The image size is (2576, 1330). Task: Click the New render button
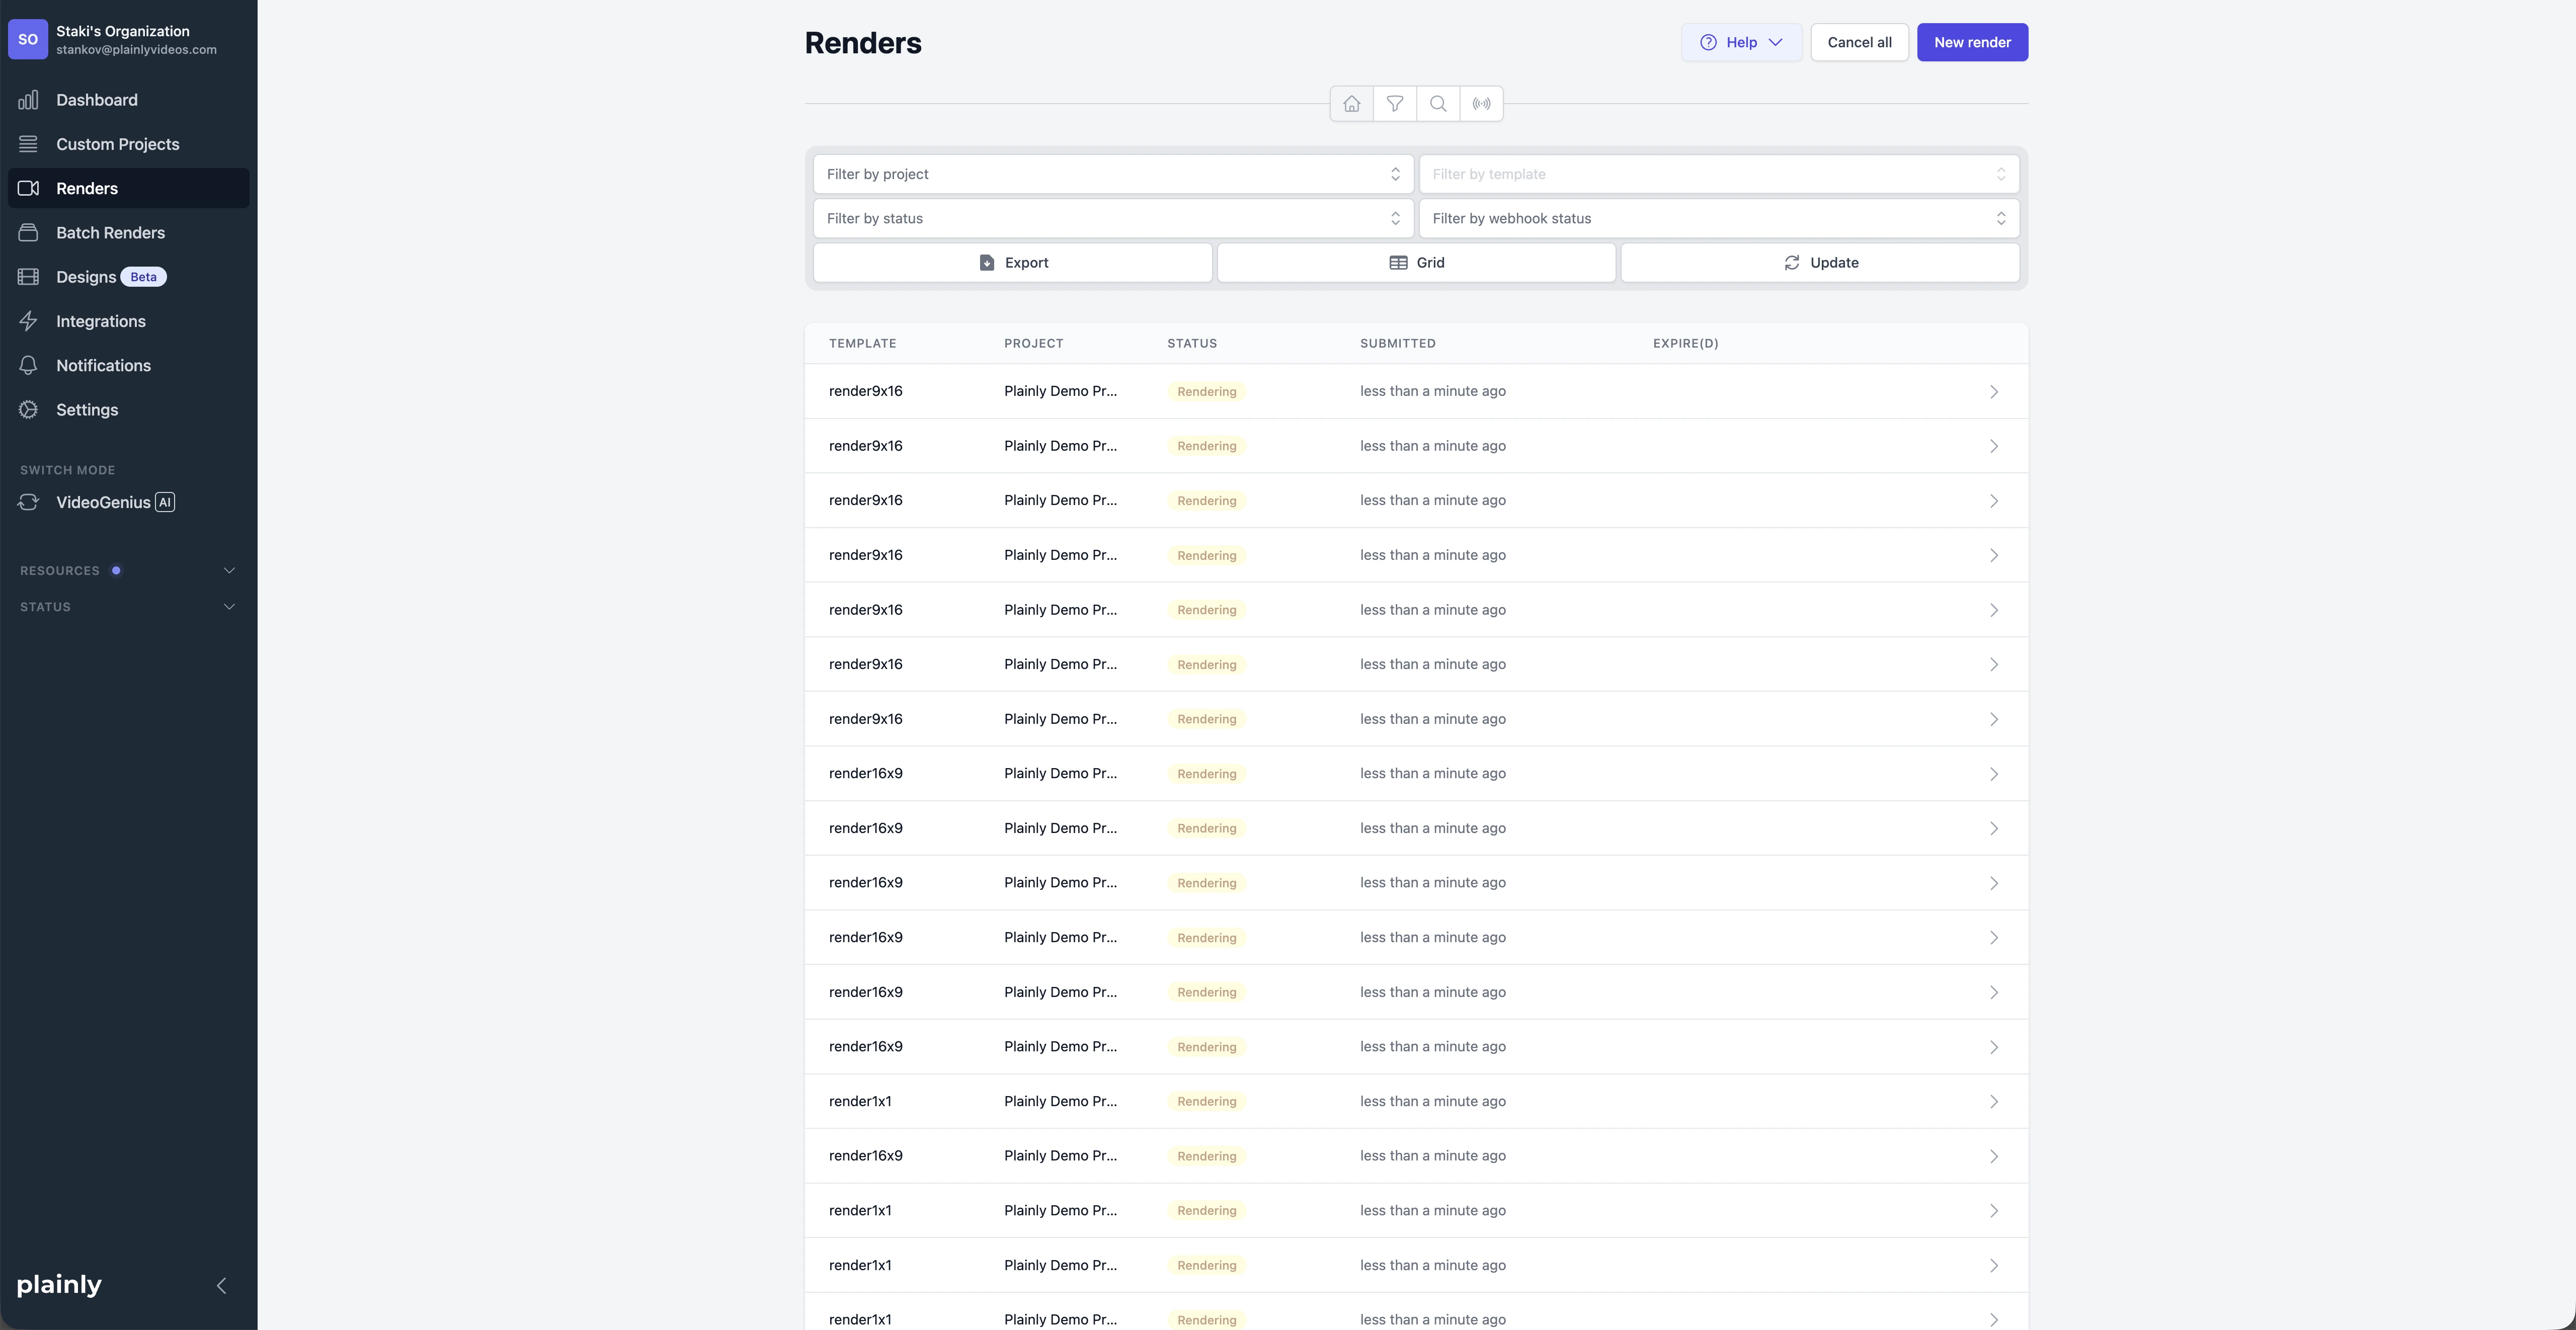(x=1971, y=42)
